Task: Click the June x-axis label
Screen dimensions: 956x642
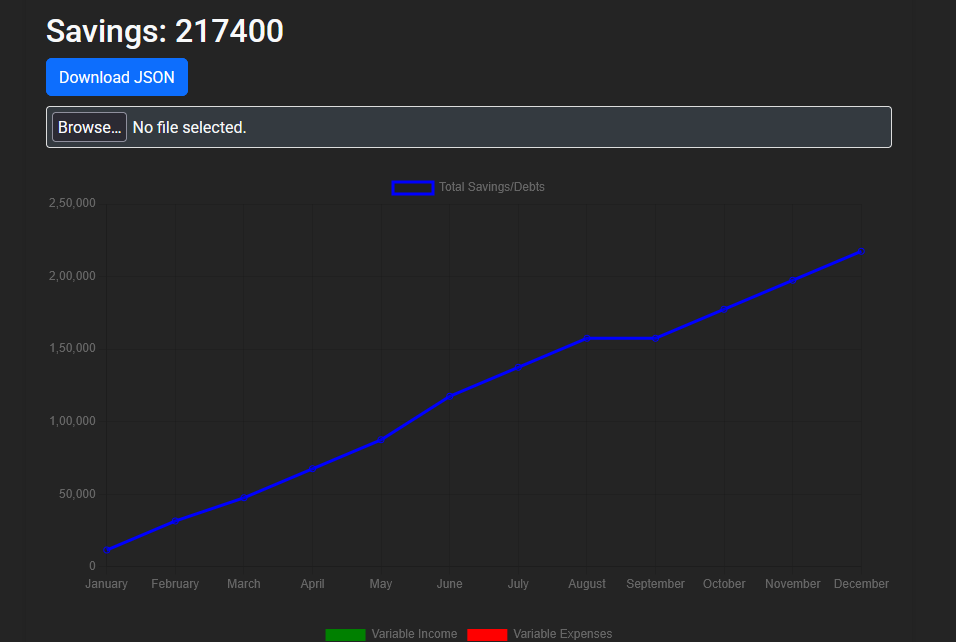Action: [x=449, y=584]
